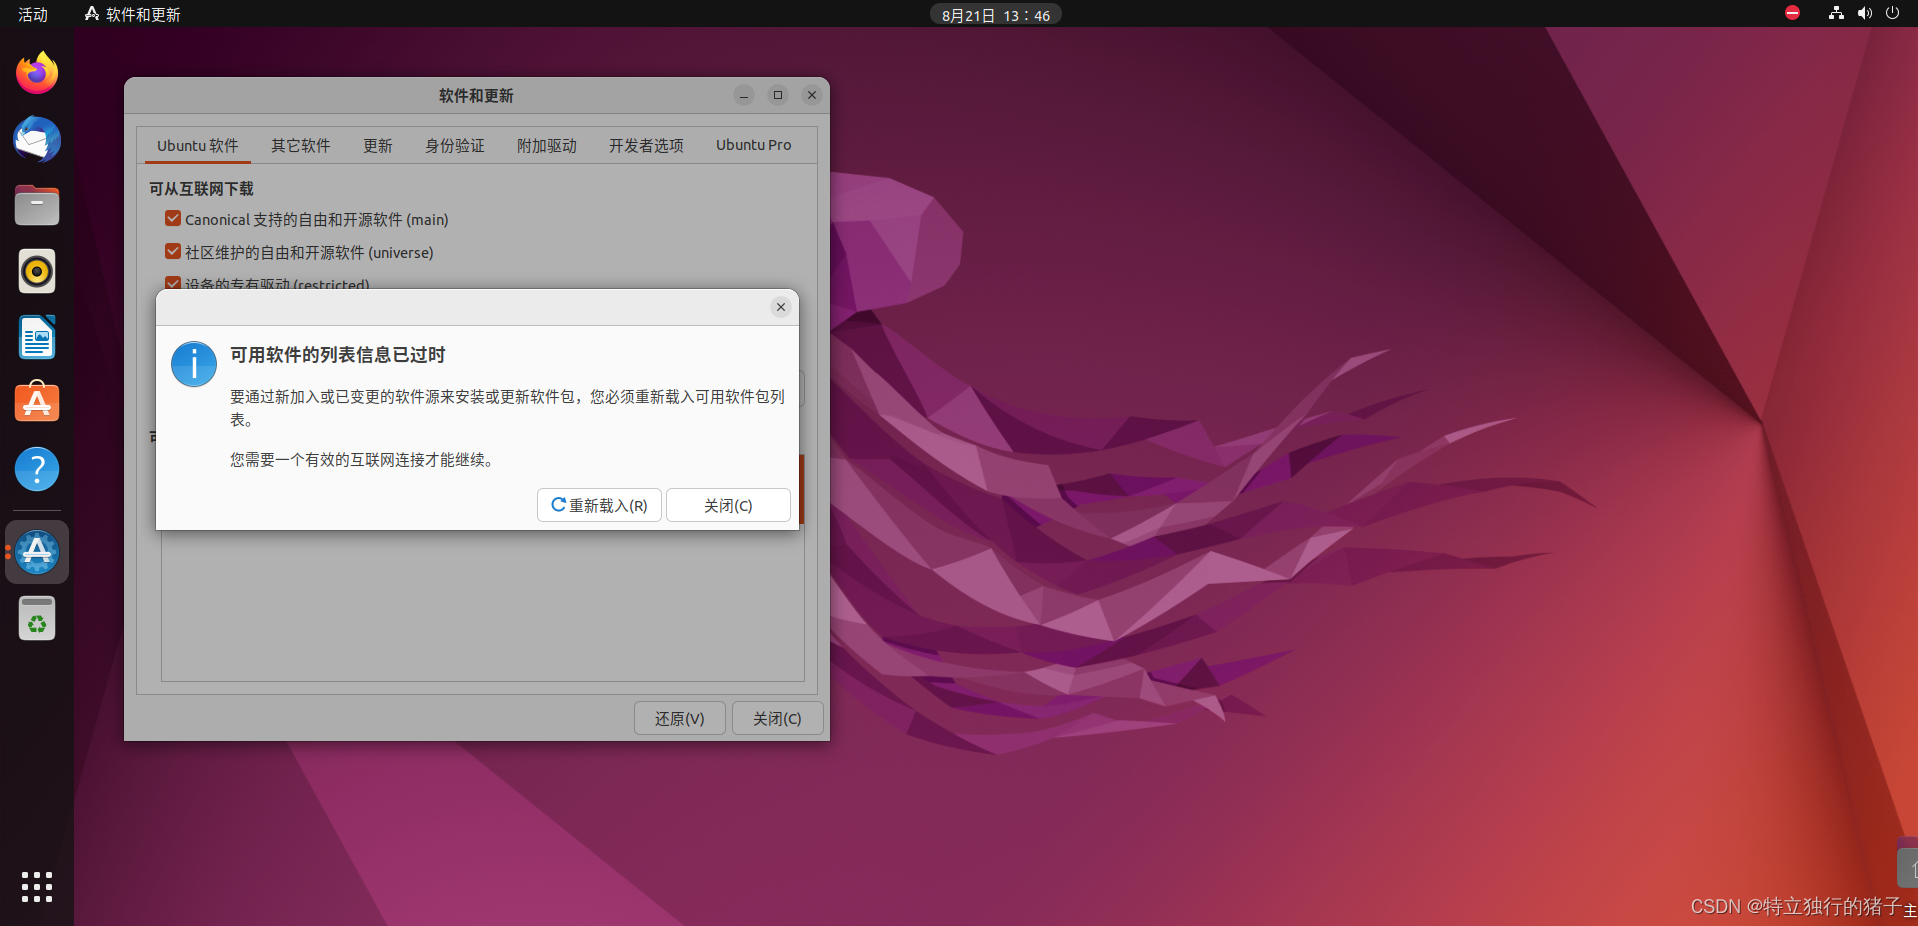Close the outdated software list dialog with X
Screen dimensions: 1918x926
[781, 307]
